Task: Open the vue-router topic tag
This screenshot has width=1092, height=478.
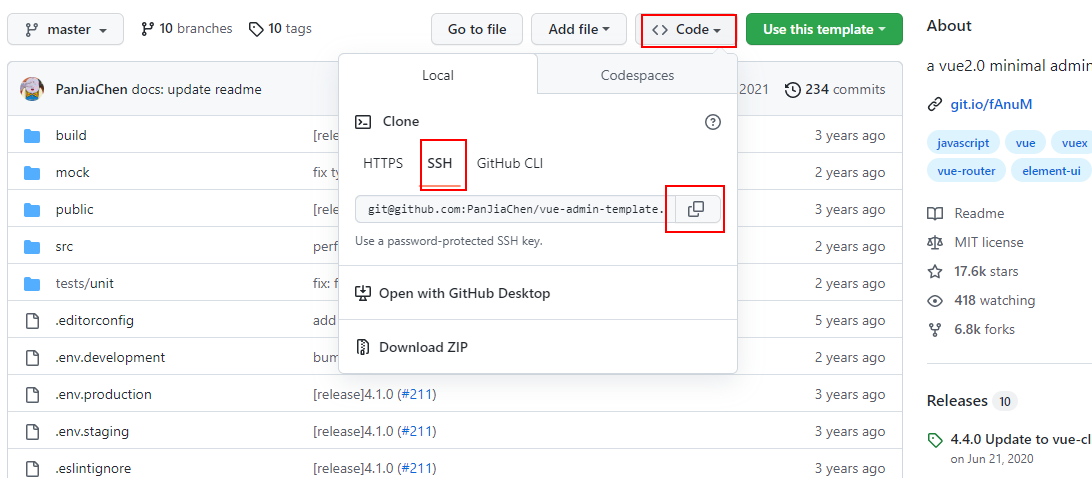Action: click(966, 171)
